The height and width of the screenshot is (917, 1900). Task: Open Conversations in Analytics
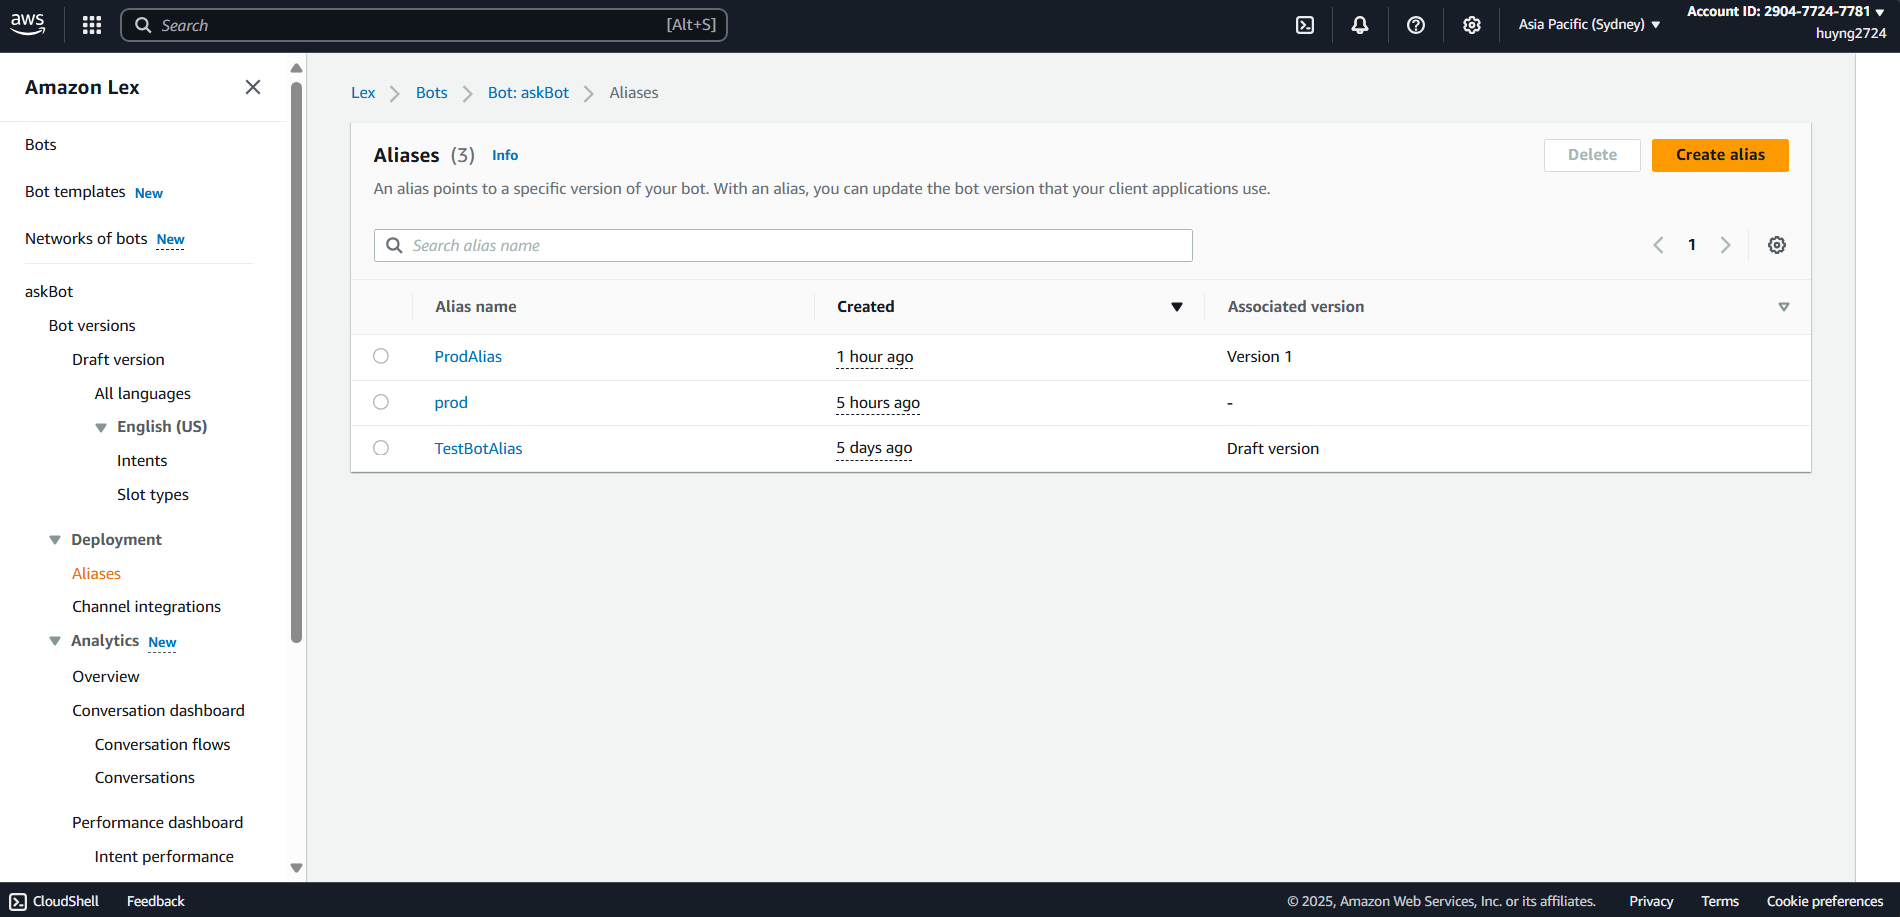[x=145, y=778]
